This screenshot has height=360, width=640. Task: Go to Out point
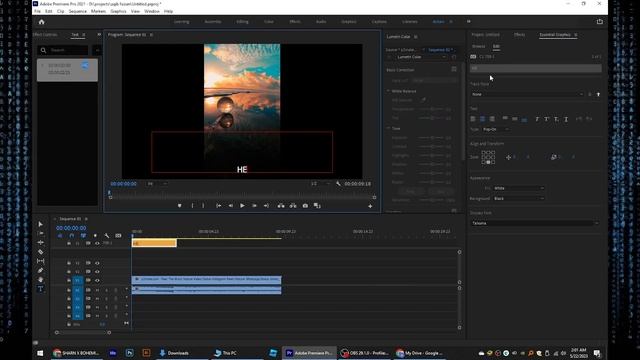coord(266,206)
